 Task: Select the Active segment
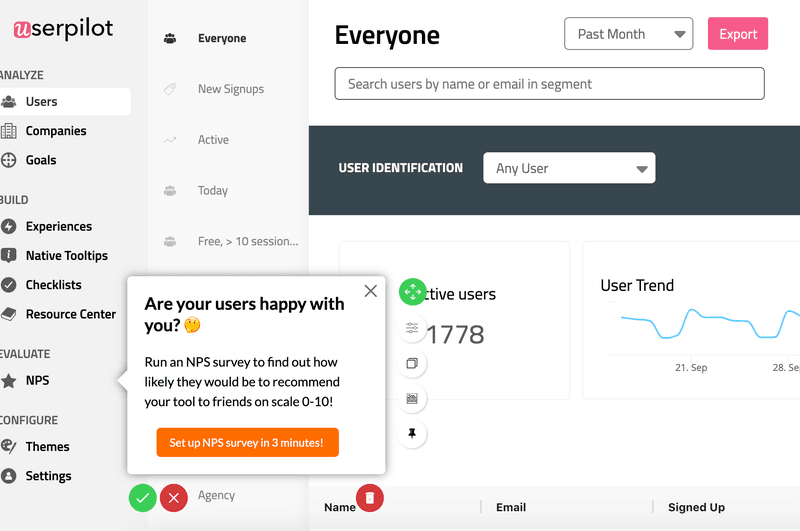coord(213,140)
